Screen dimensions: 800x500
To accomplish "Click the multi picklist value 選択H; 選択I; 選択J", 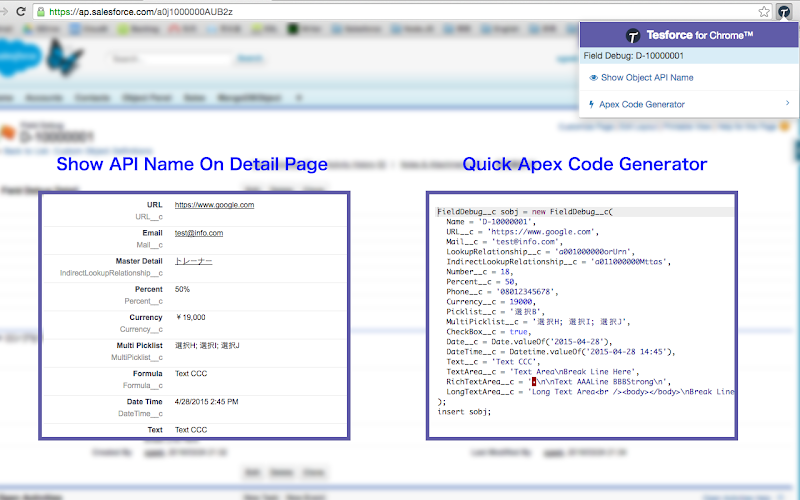I will (x=207, y=345).
